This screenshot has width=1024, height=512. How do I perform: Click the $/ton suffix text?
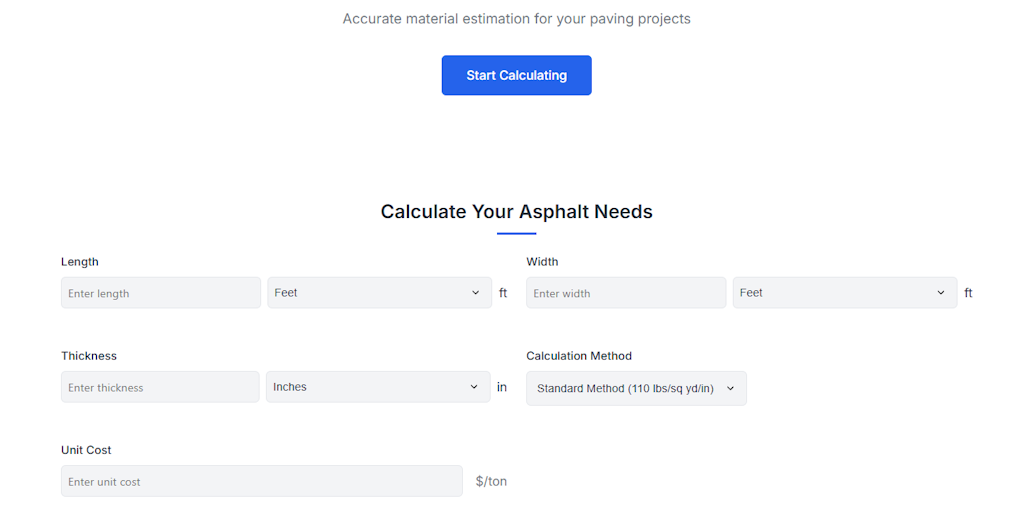491,481
